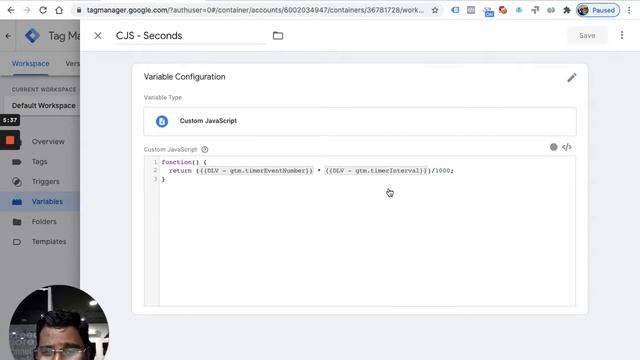Click the Tag Manager back arrow
640x360 pixels.
pos(9,36)
